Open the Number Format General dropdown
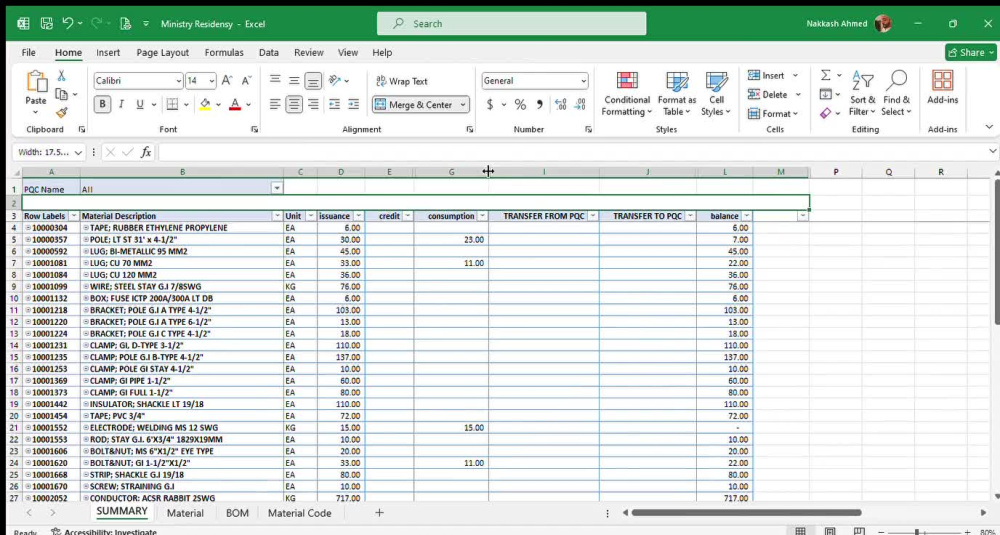The height and width of the screenshot is (535, 1000). click(584, 81)
